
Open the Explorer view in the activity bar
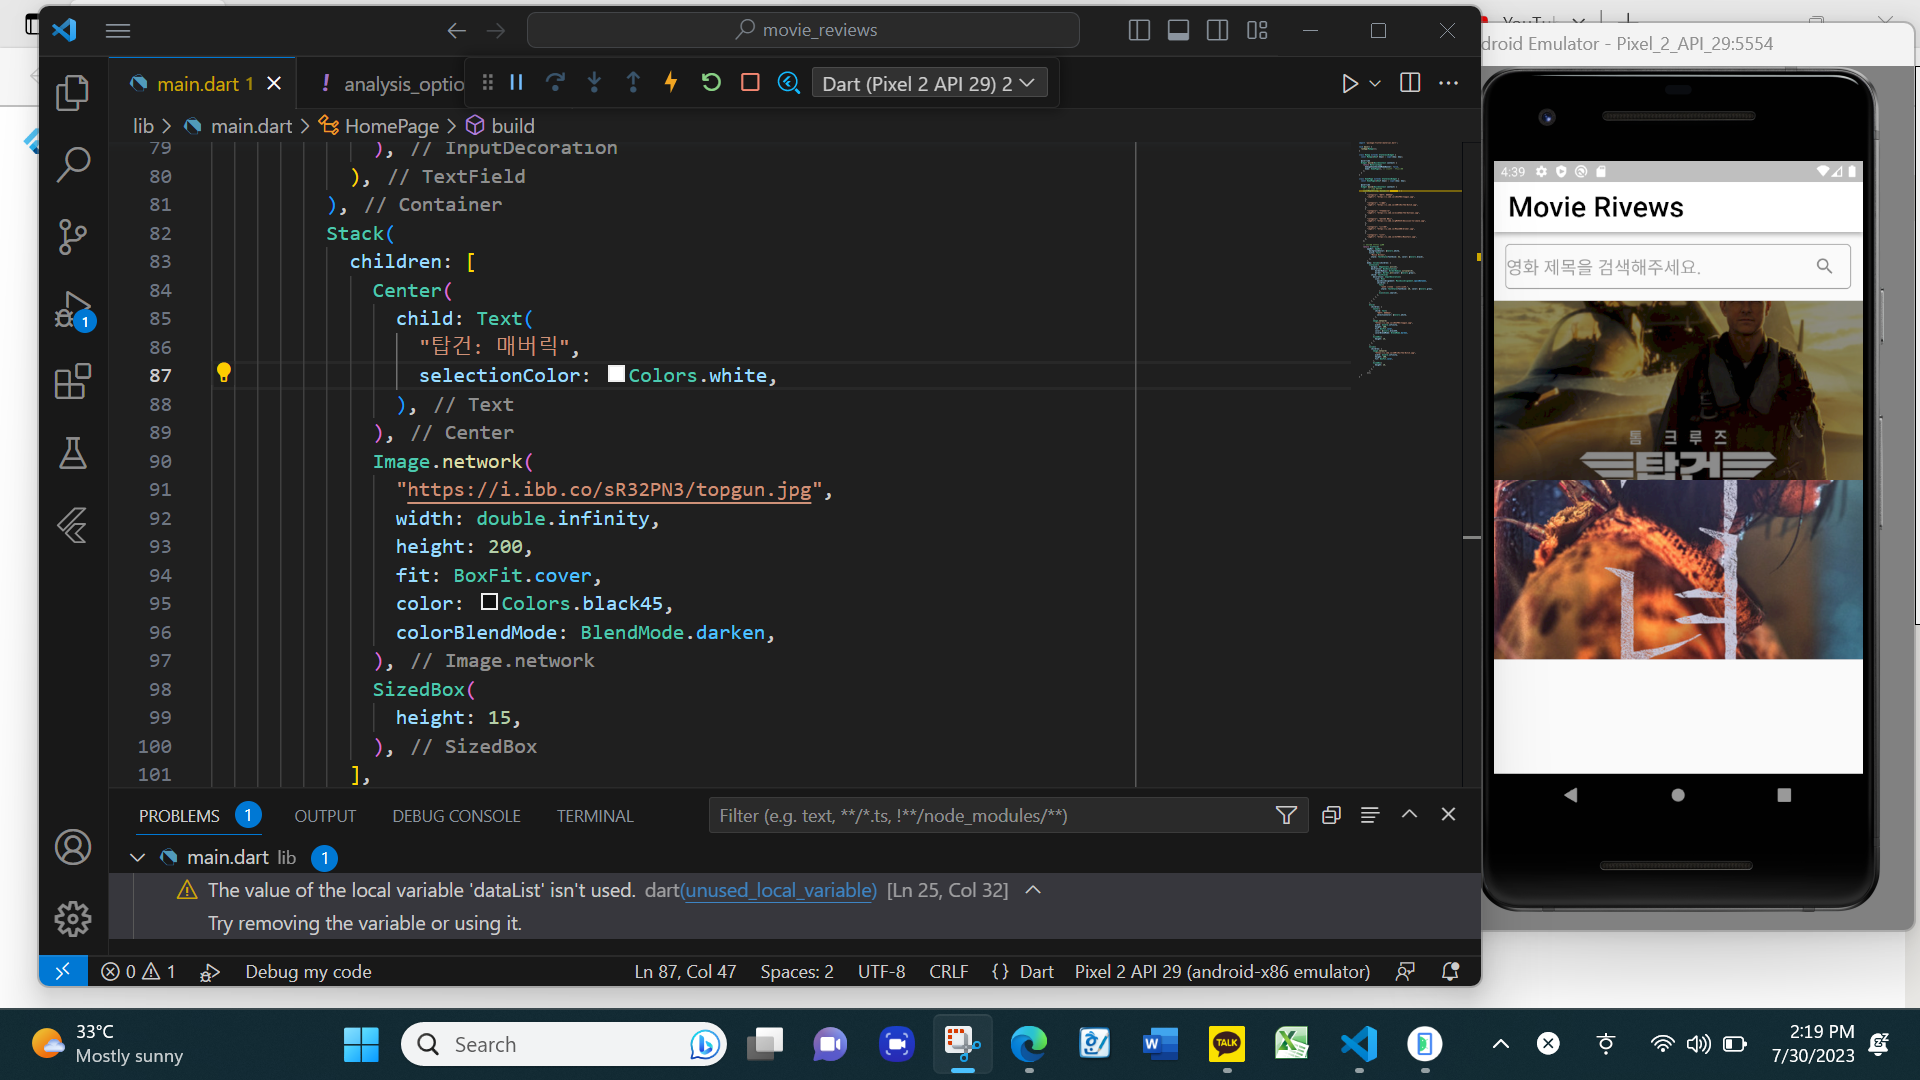coord(72,93)
